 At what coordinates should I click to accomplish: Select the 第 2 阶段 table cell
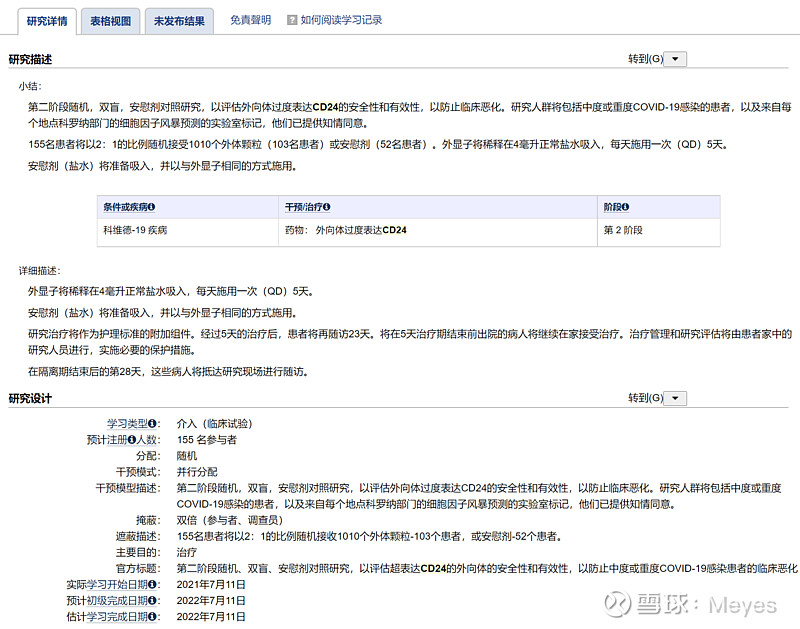click(659, 232)
